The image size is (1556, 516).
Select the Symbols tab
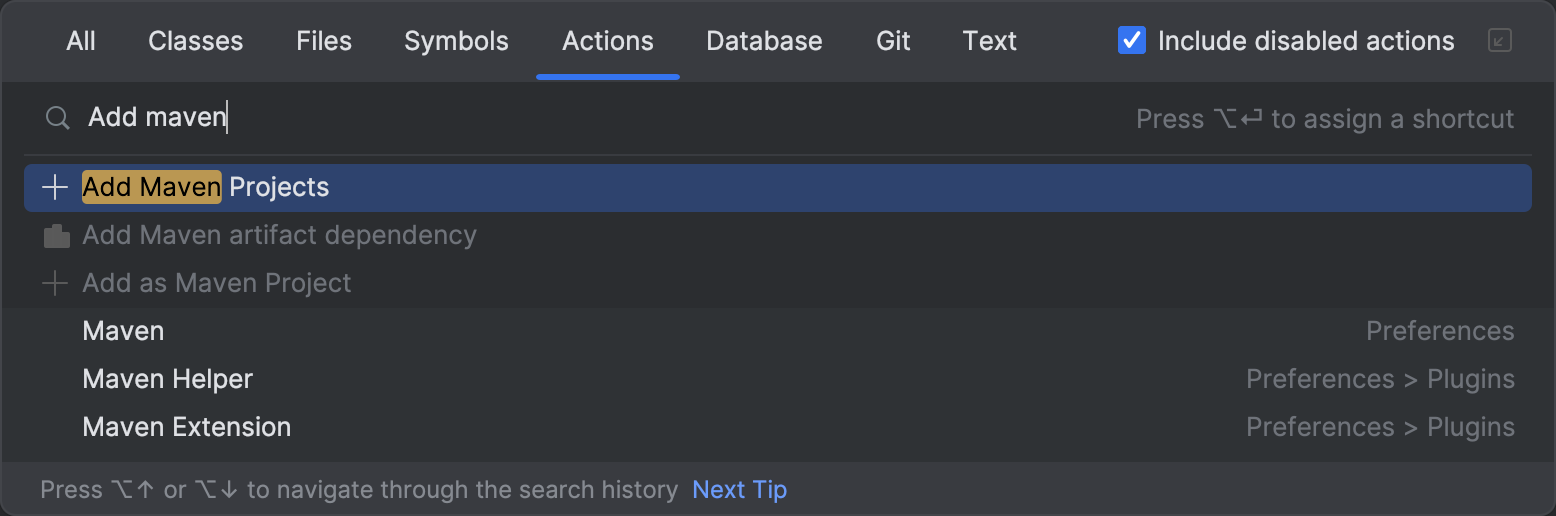click(x=456, y=41)
